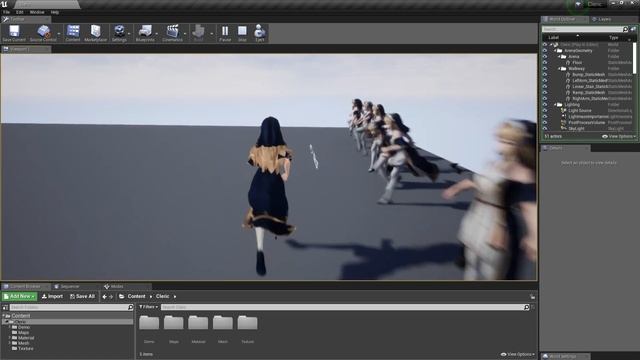The height and width of the screenshot is (360, 640).
Task: Open the Demo folder thumbnail
Action: 149,322
